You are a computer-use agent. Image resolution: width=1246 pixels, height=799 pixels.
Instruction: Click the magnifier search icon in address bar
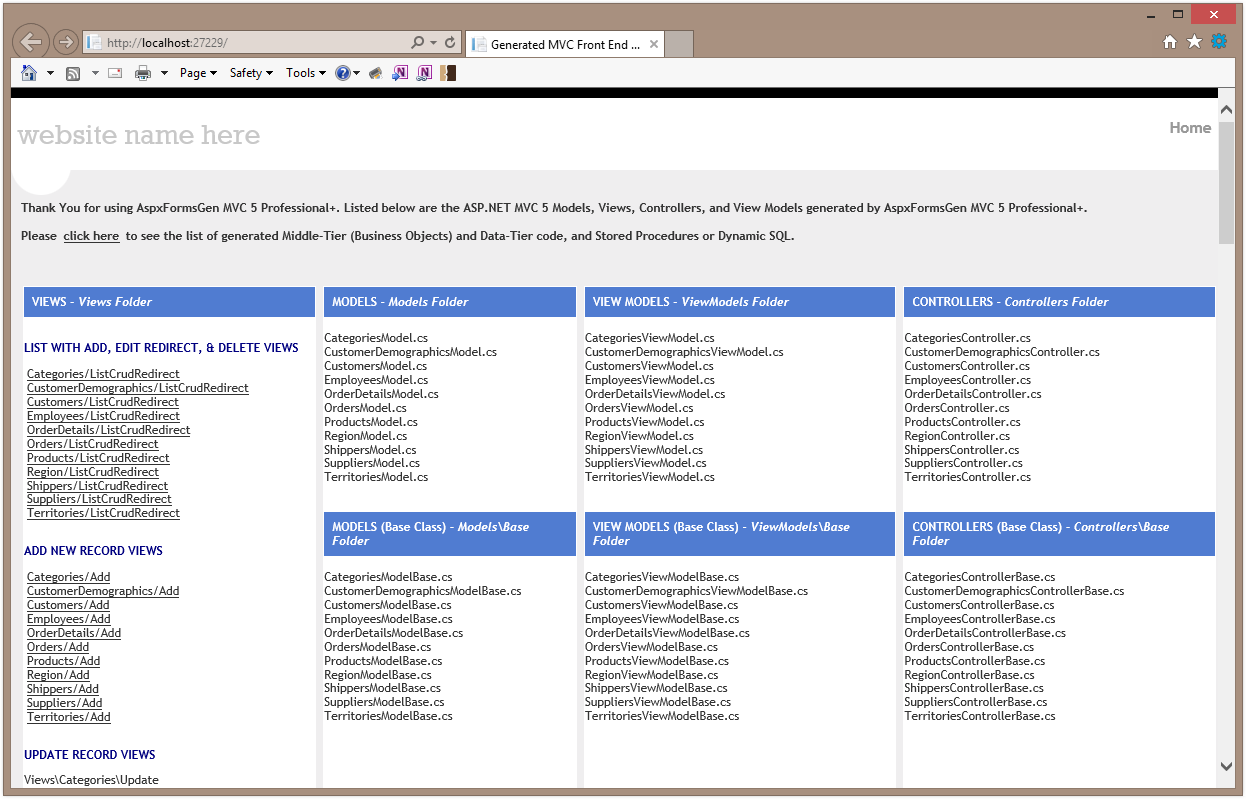418,43
